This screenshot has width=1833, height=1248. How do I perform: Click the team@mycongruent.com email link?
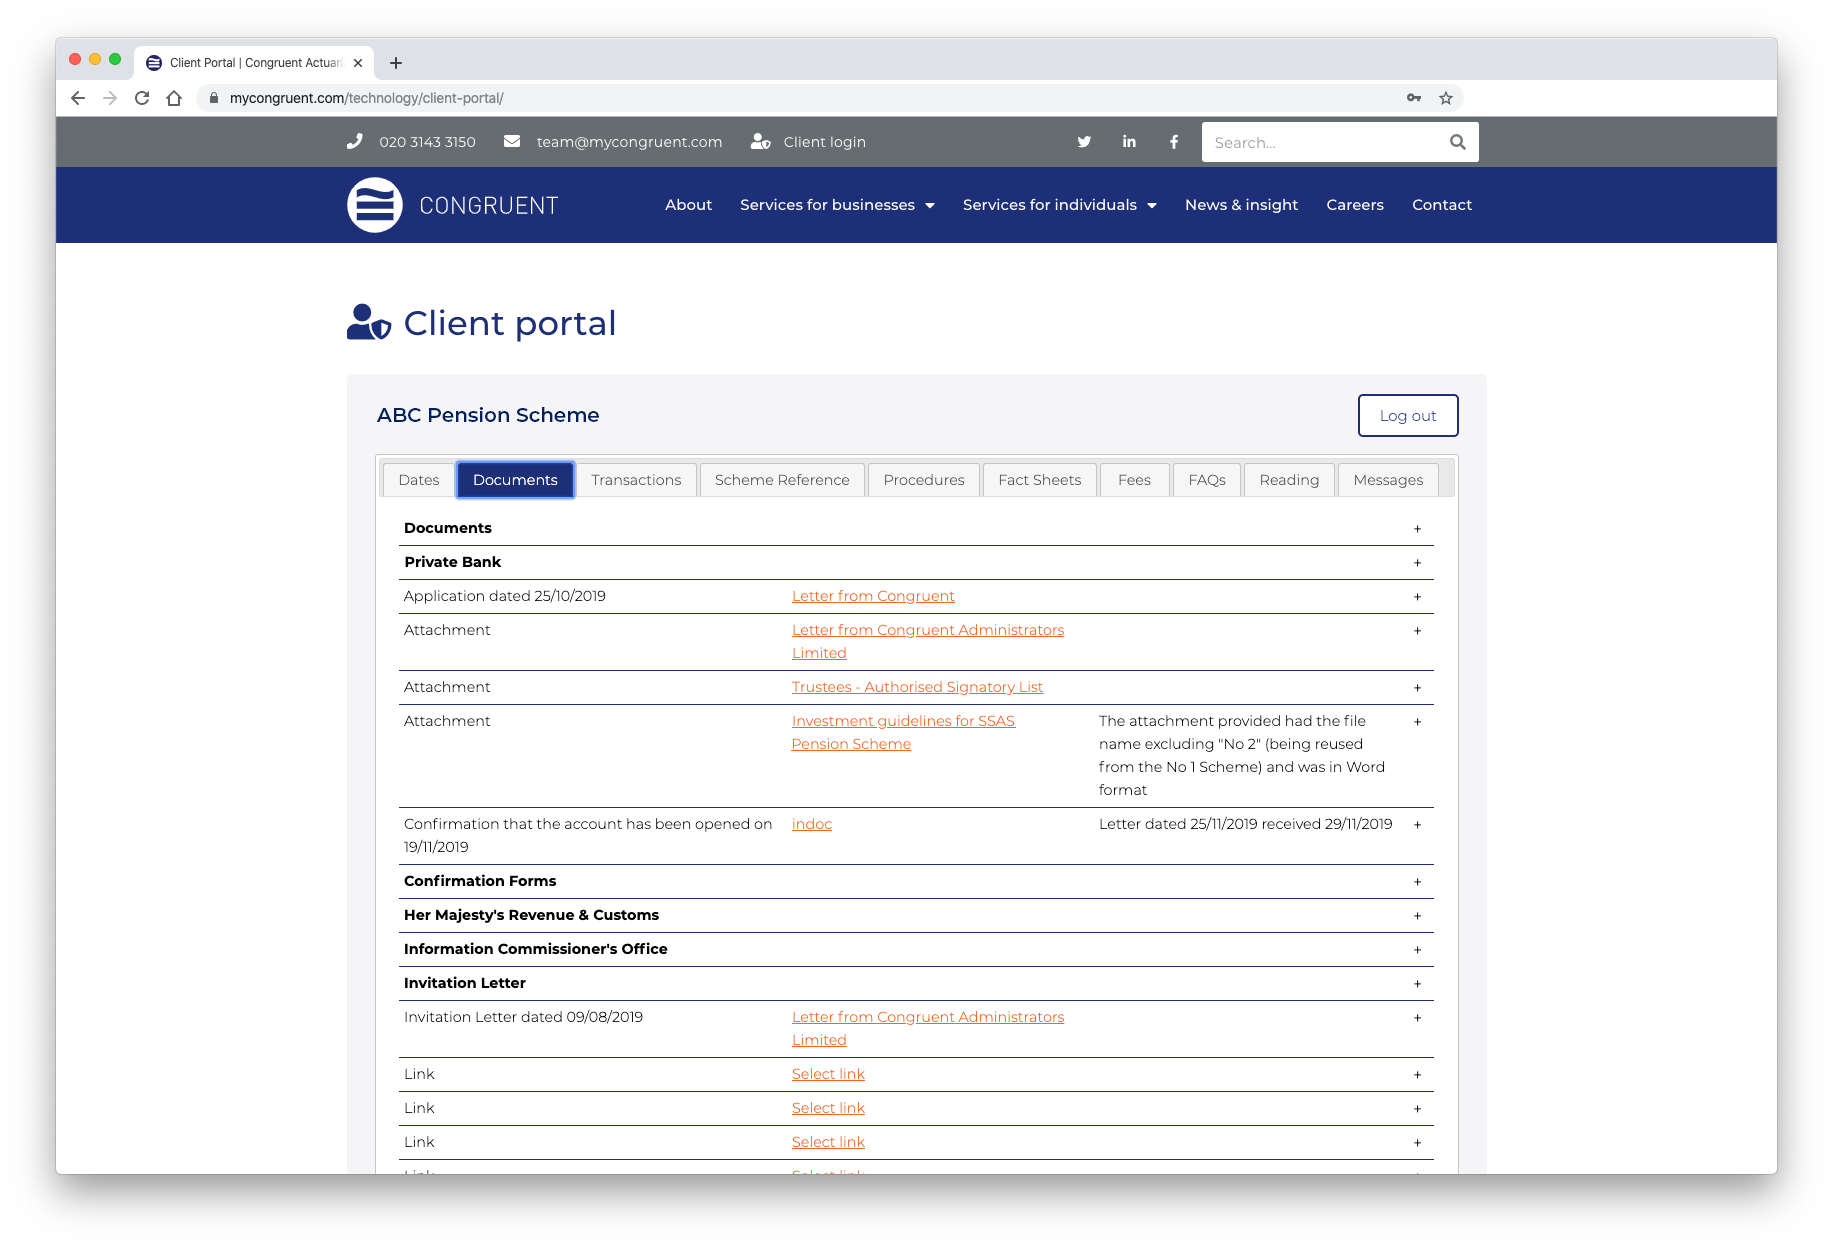[x=629, y=142]
